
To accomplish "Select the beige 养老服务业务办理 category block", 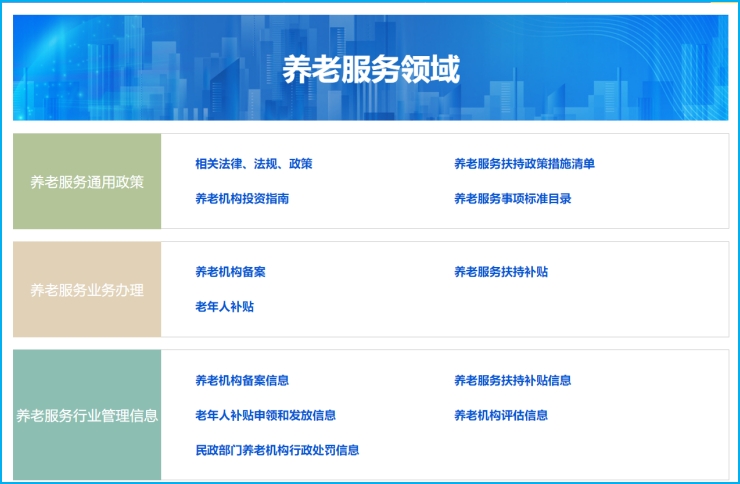I will (87, 290).
